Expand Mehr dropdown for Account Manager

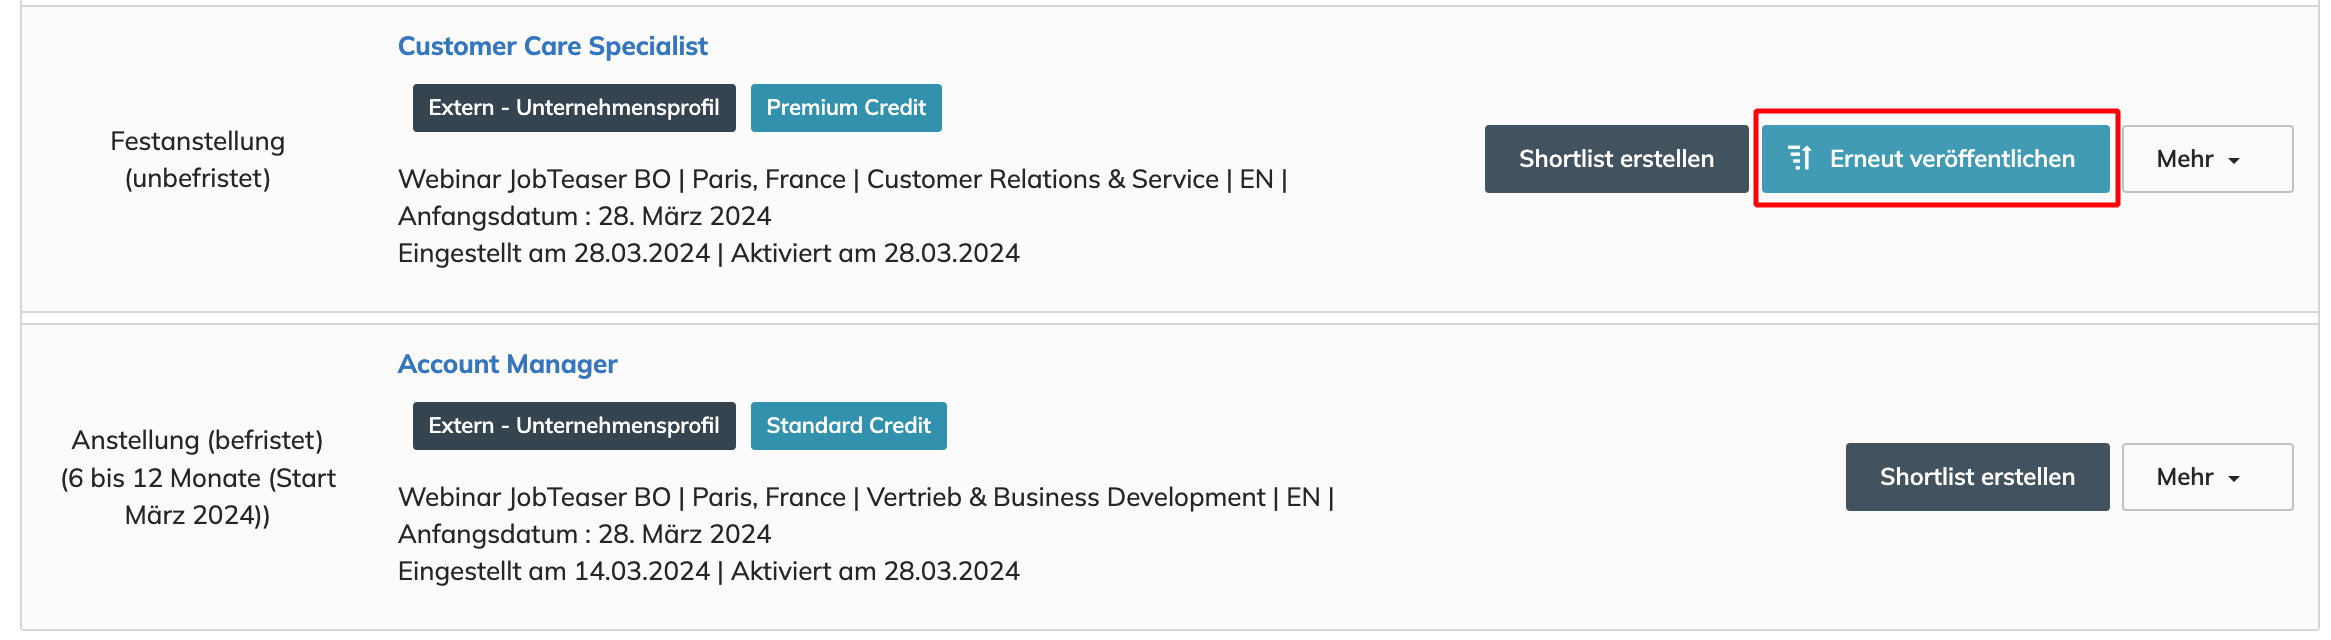point(2206,477)
